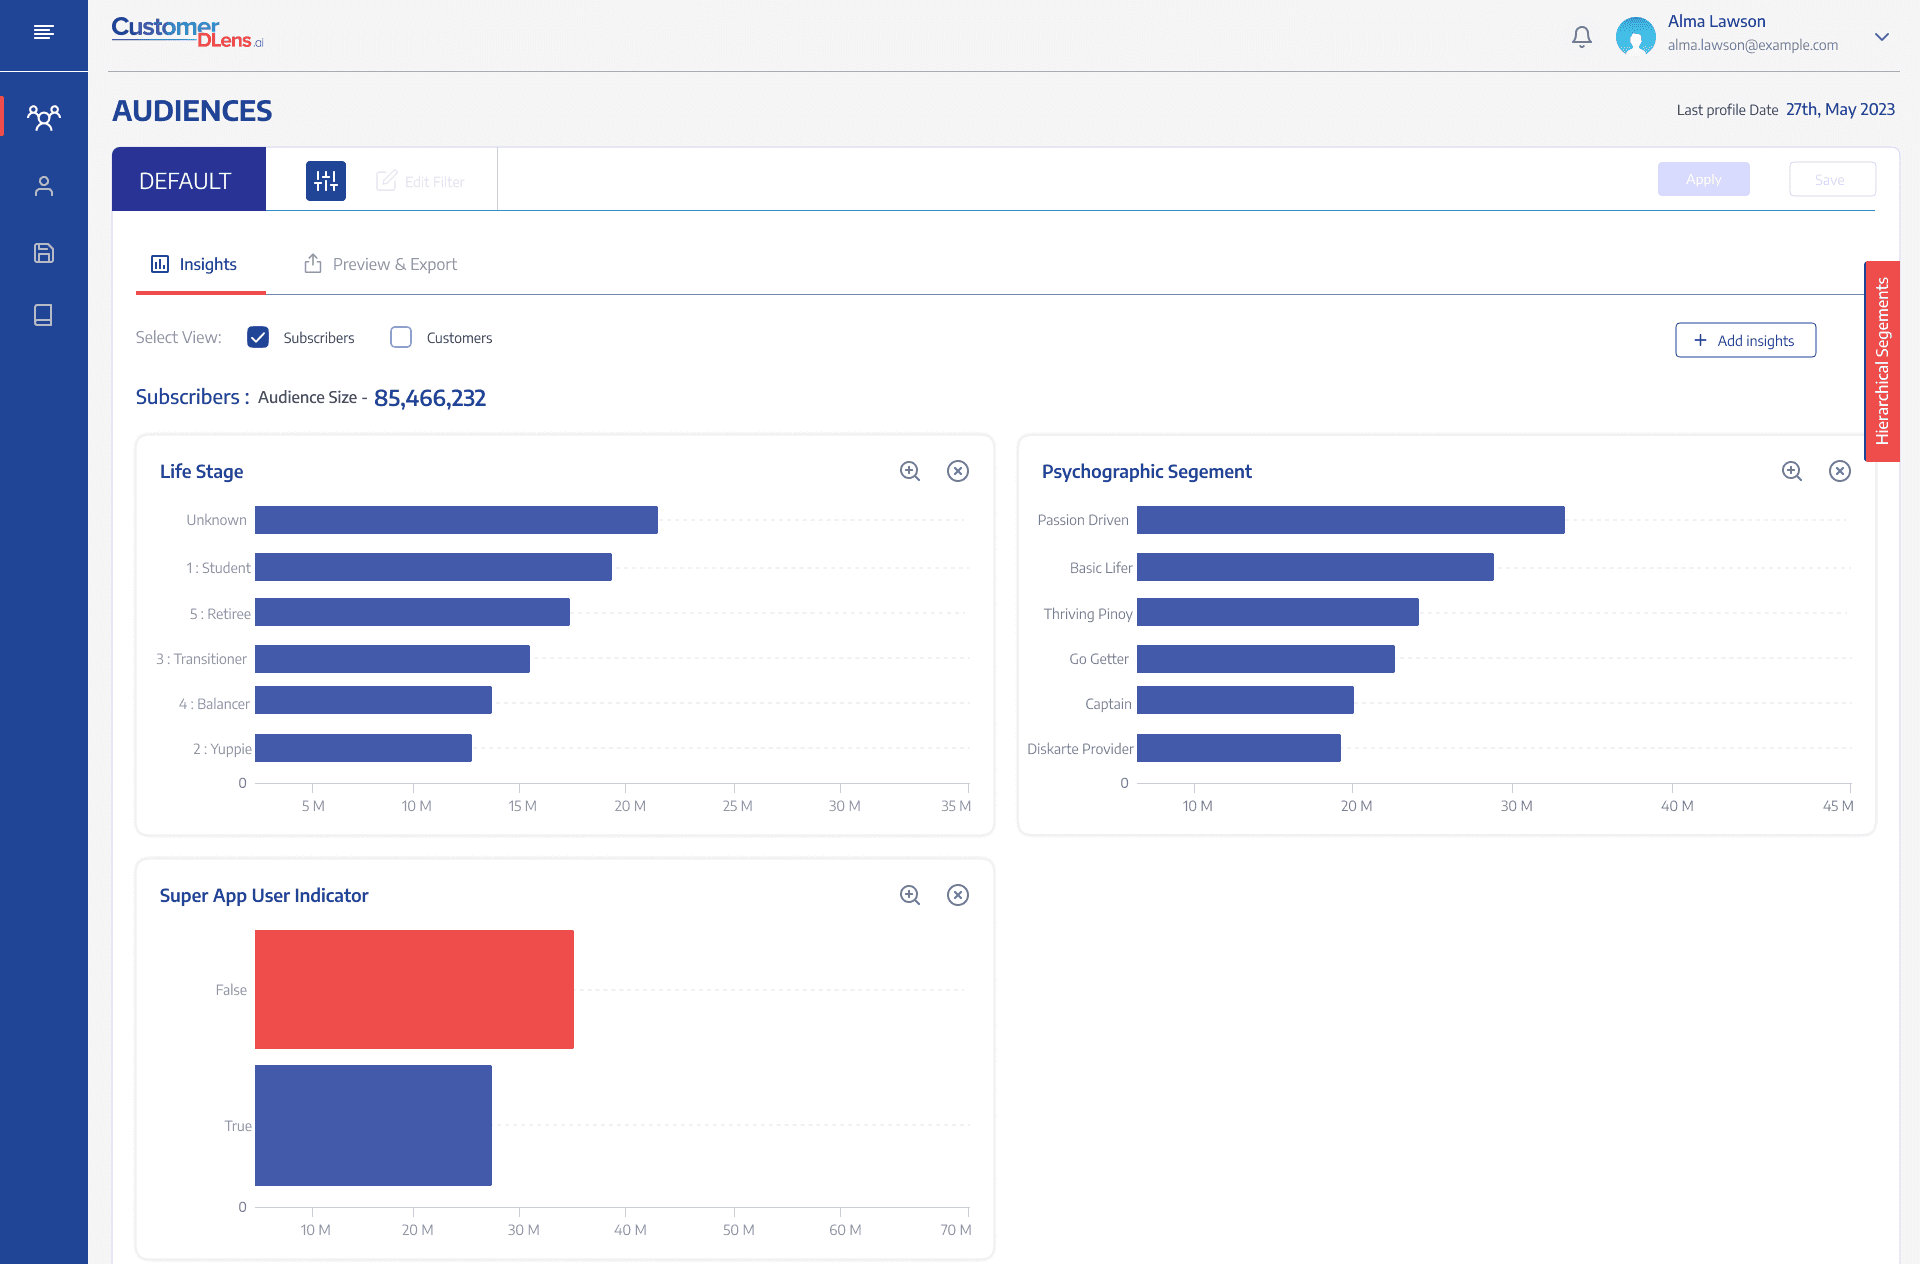Click the Diskarte Provider bar

click(x=1239, y=748)
